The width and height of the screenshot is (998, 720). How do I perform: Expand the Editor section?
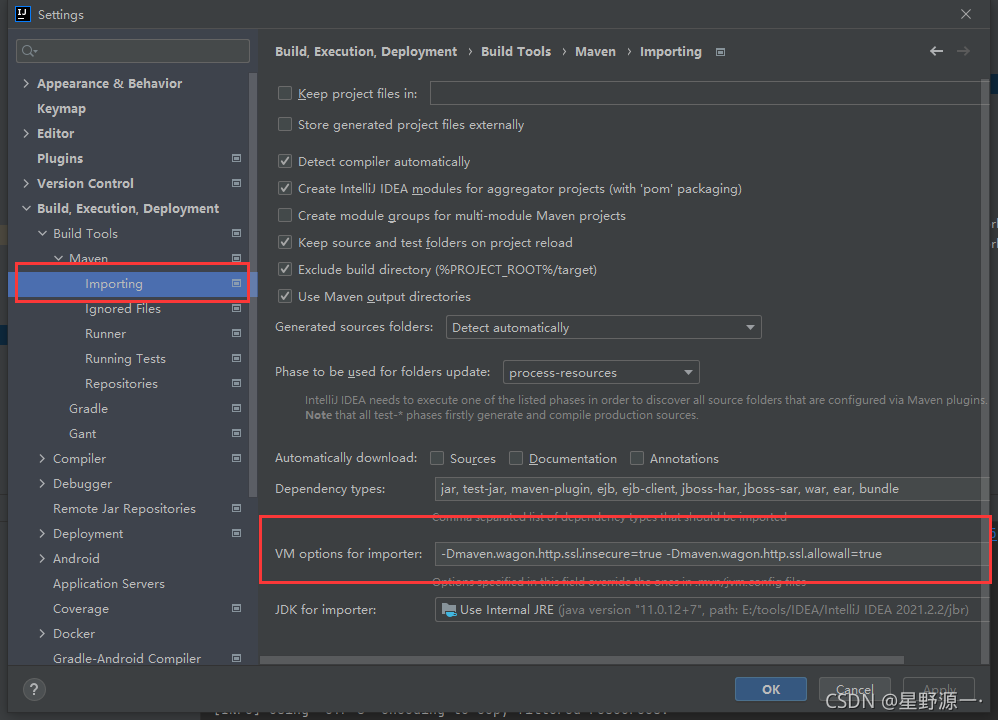pos(26,133)
